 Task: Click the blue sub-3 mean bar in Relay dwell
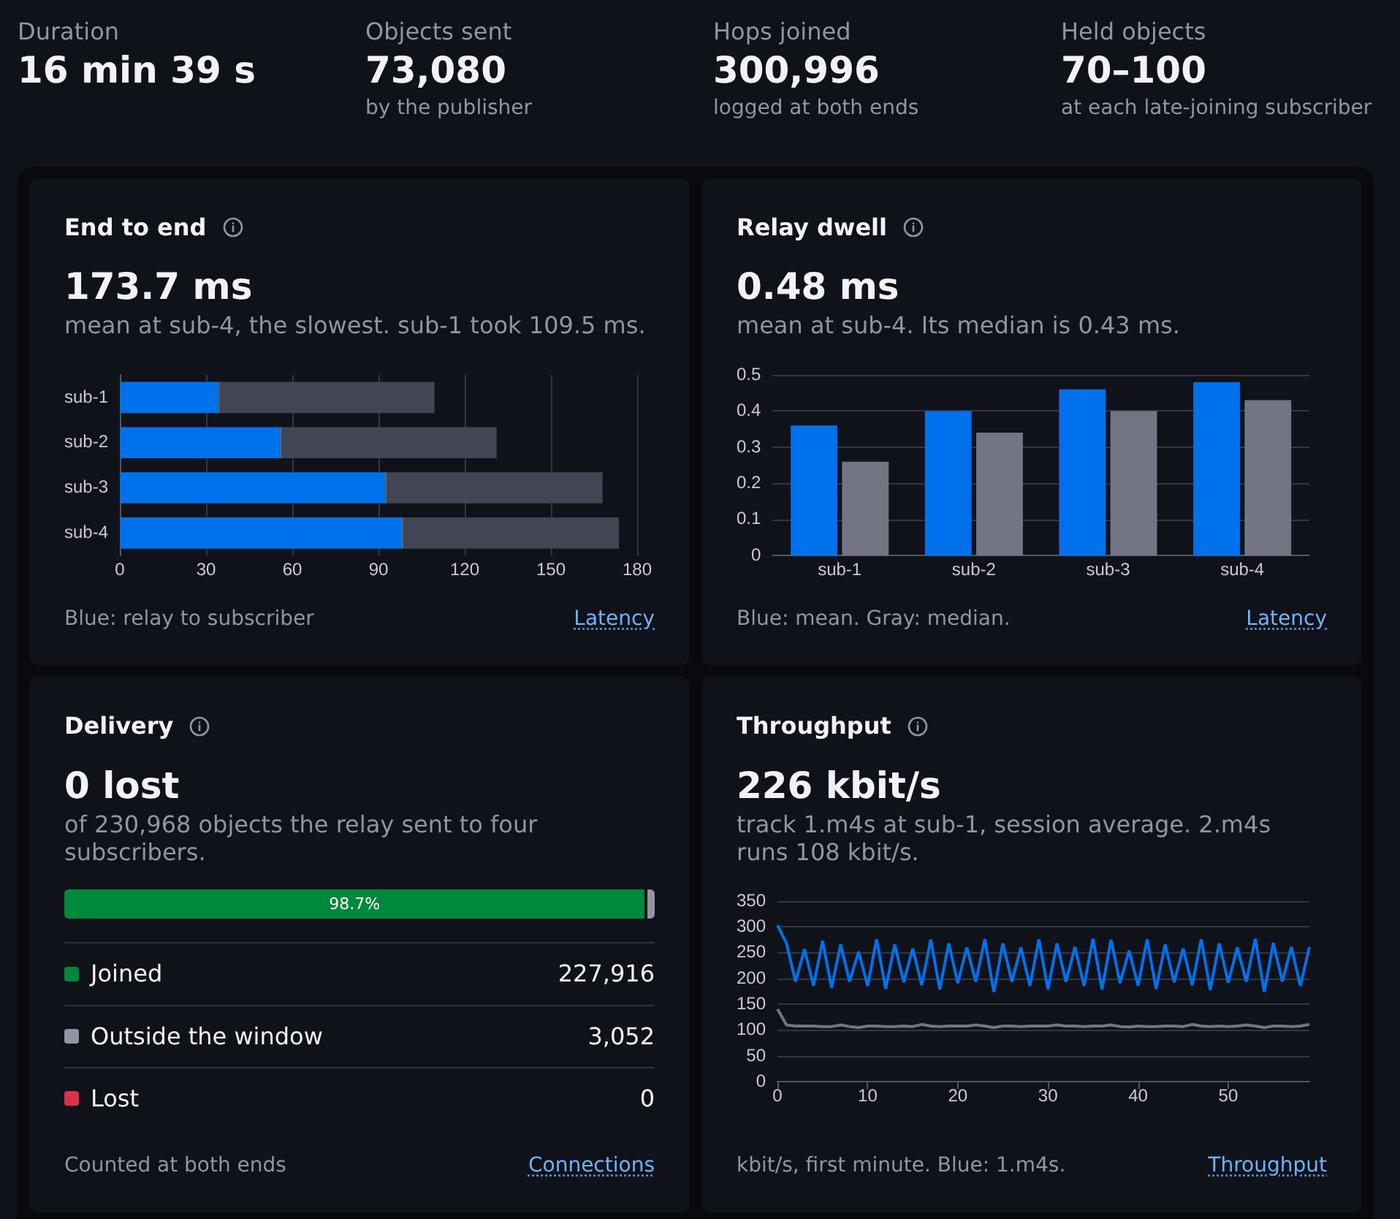click(1082, 472)
